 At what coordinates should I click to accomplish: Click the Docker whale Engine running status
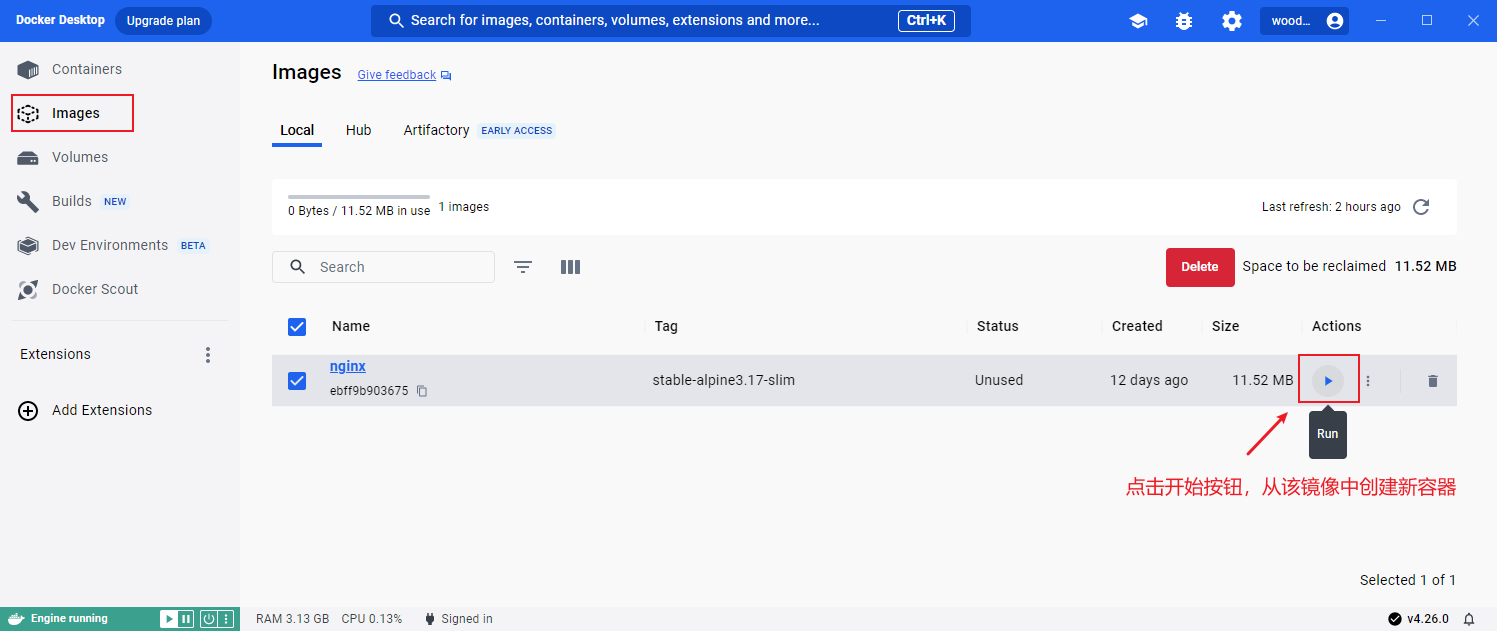(x=58, y=619)
